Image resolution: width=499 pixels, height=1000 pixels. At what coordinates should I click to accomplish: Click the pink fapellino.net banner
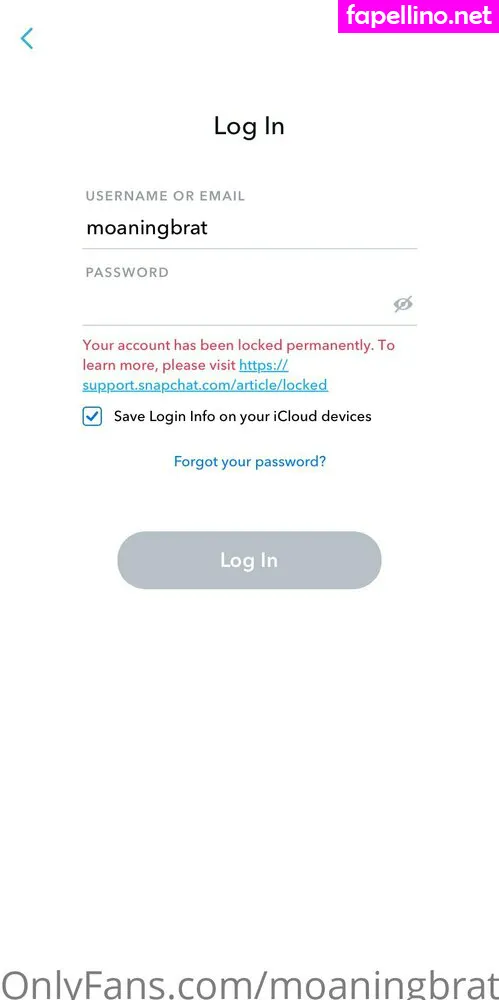419,16
